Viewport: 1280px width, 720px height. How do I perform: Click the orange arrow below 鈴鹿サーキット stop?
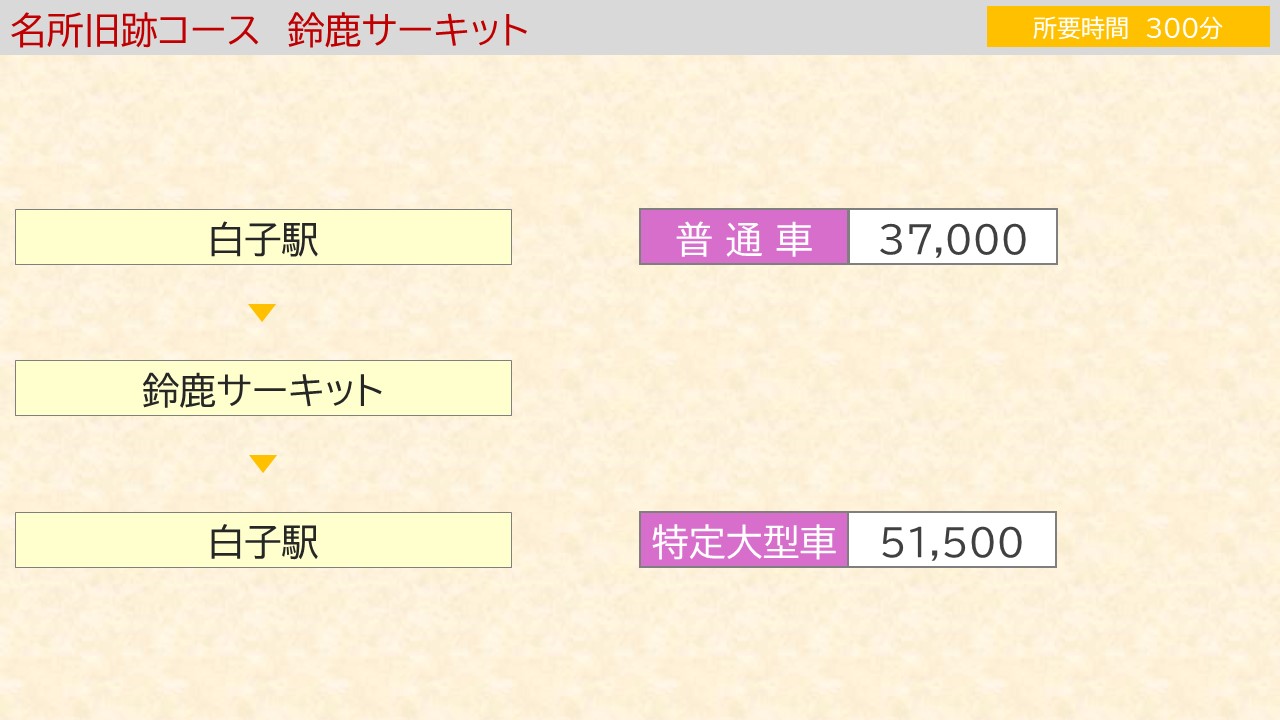[262, 464]
